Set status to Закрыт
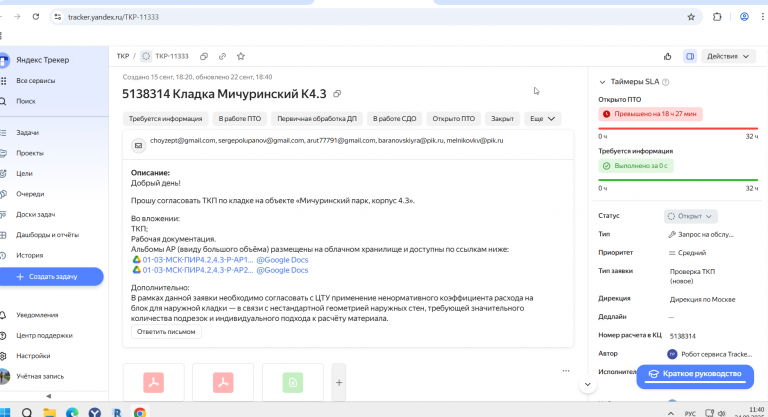Viewport: 768px width, 417px height. 502,119
